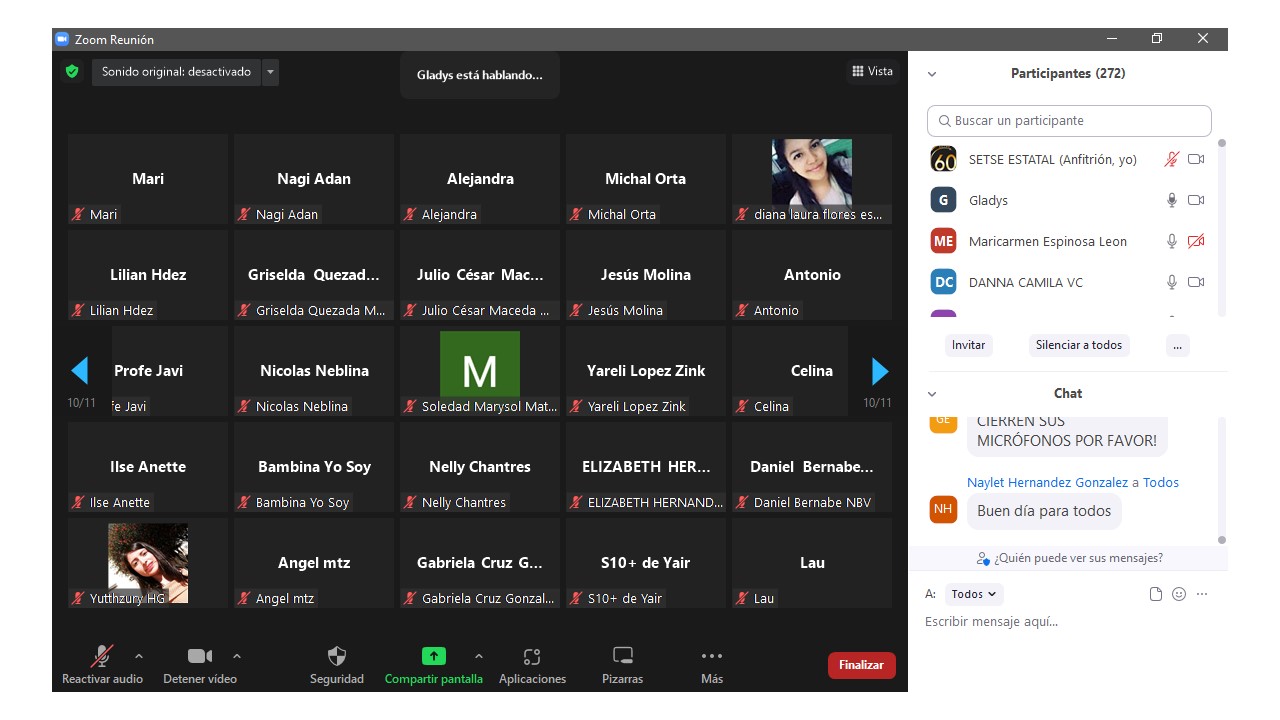Select Yutthzury HG video thumbnail
This screenshot has width=1280, height=720.
coord(148,563)
